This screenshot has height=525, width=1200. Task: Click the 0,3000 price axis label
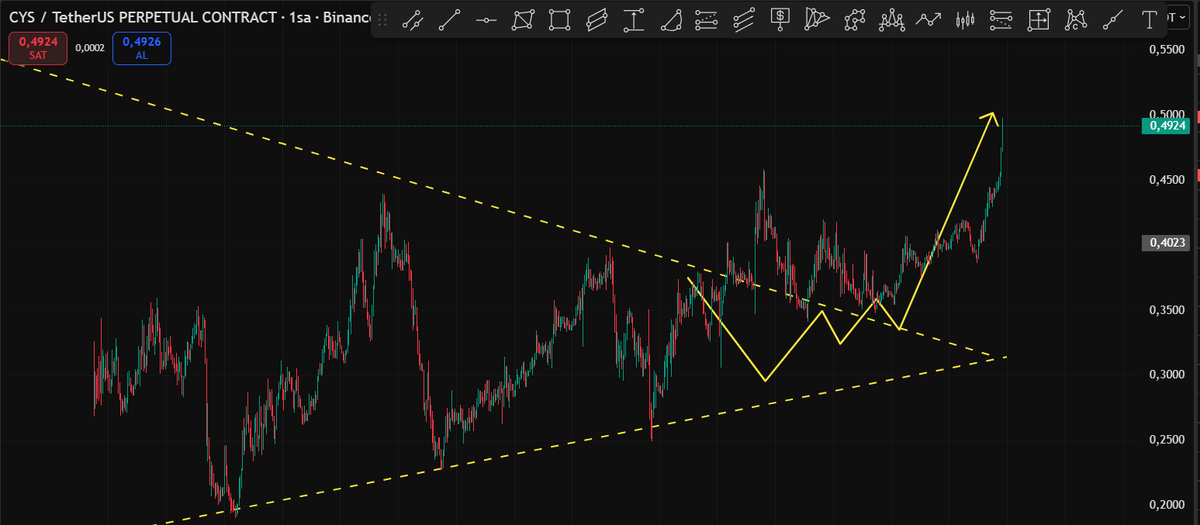1167,374
